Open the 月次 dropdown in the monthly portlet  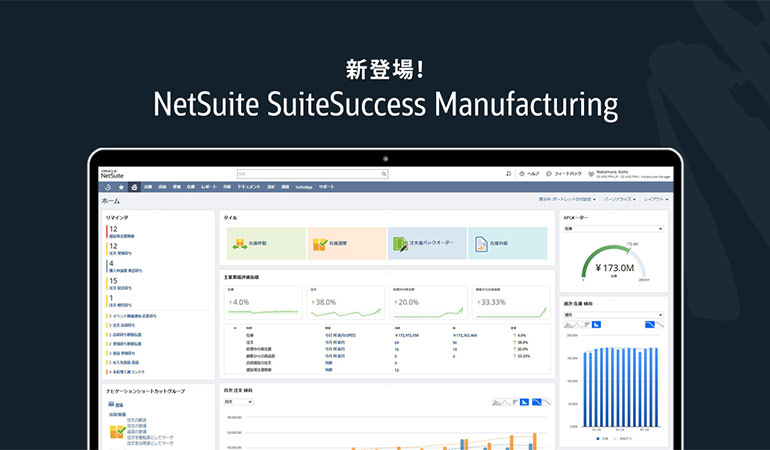239,402
